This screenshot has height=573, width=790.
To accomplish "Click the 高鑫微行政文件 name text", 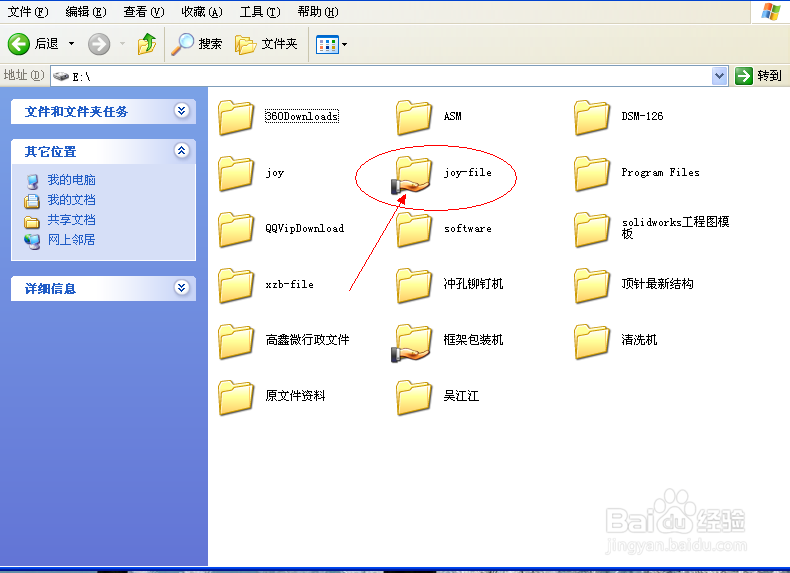I will (307, 340).
